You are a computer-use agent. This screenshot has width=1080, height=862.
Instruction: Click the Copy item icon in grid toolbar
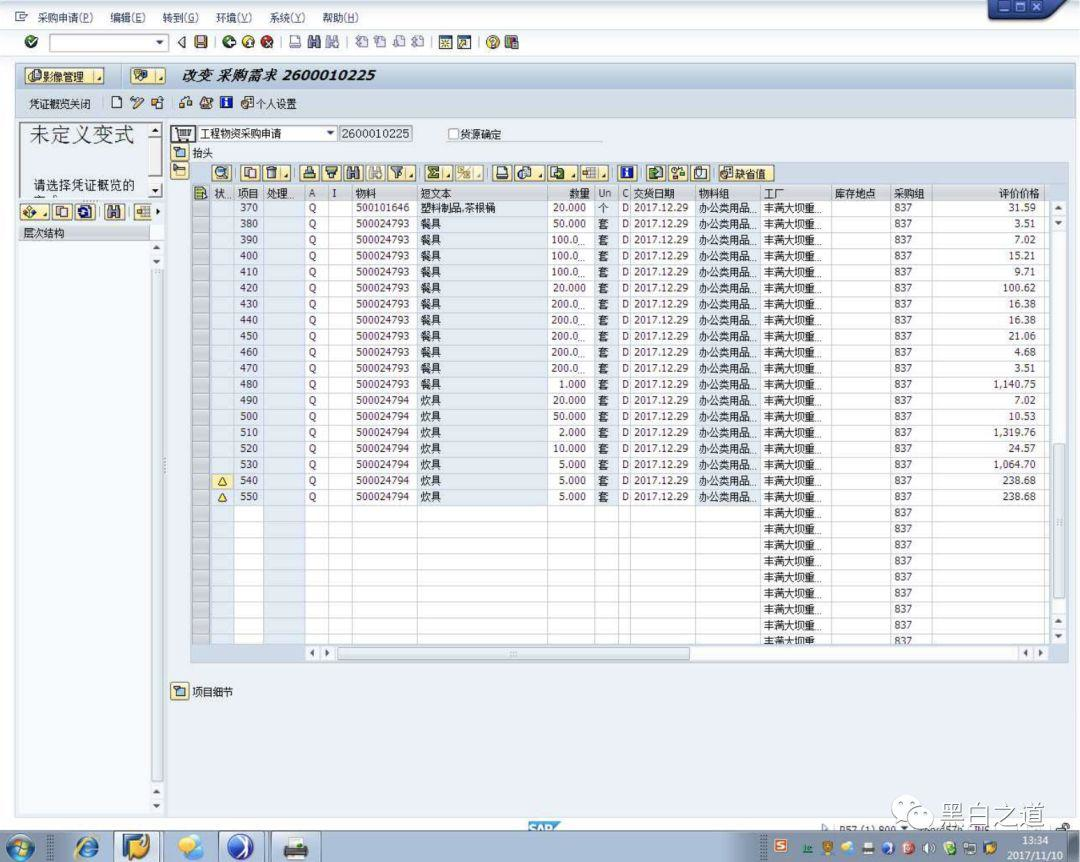click(250, 173)
